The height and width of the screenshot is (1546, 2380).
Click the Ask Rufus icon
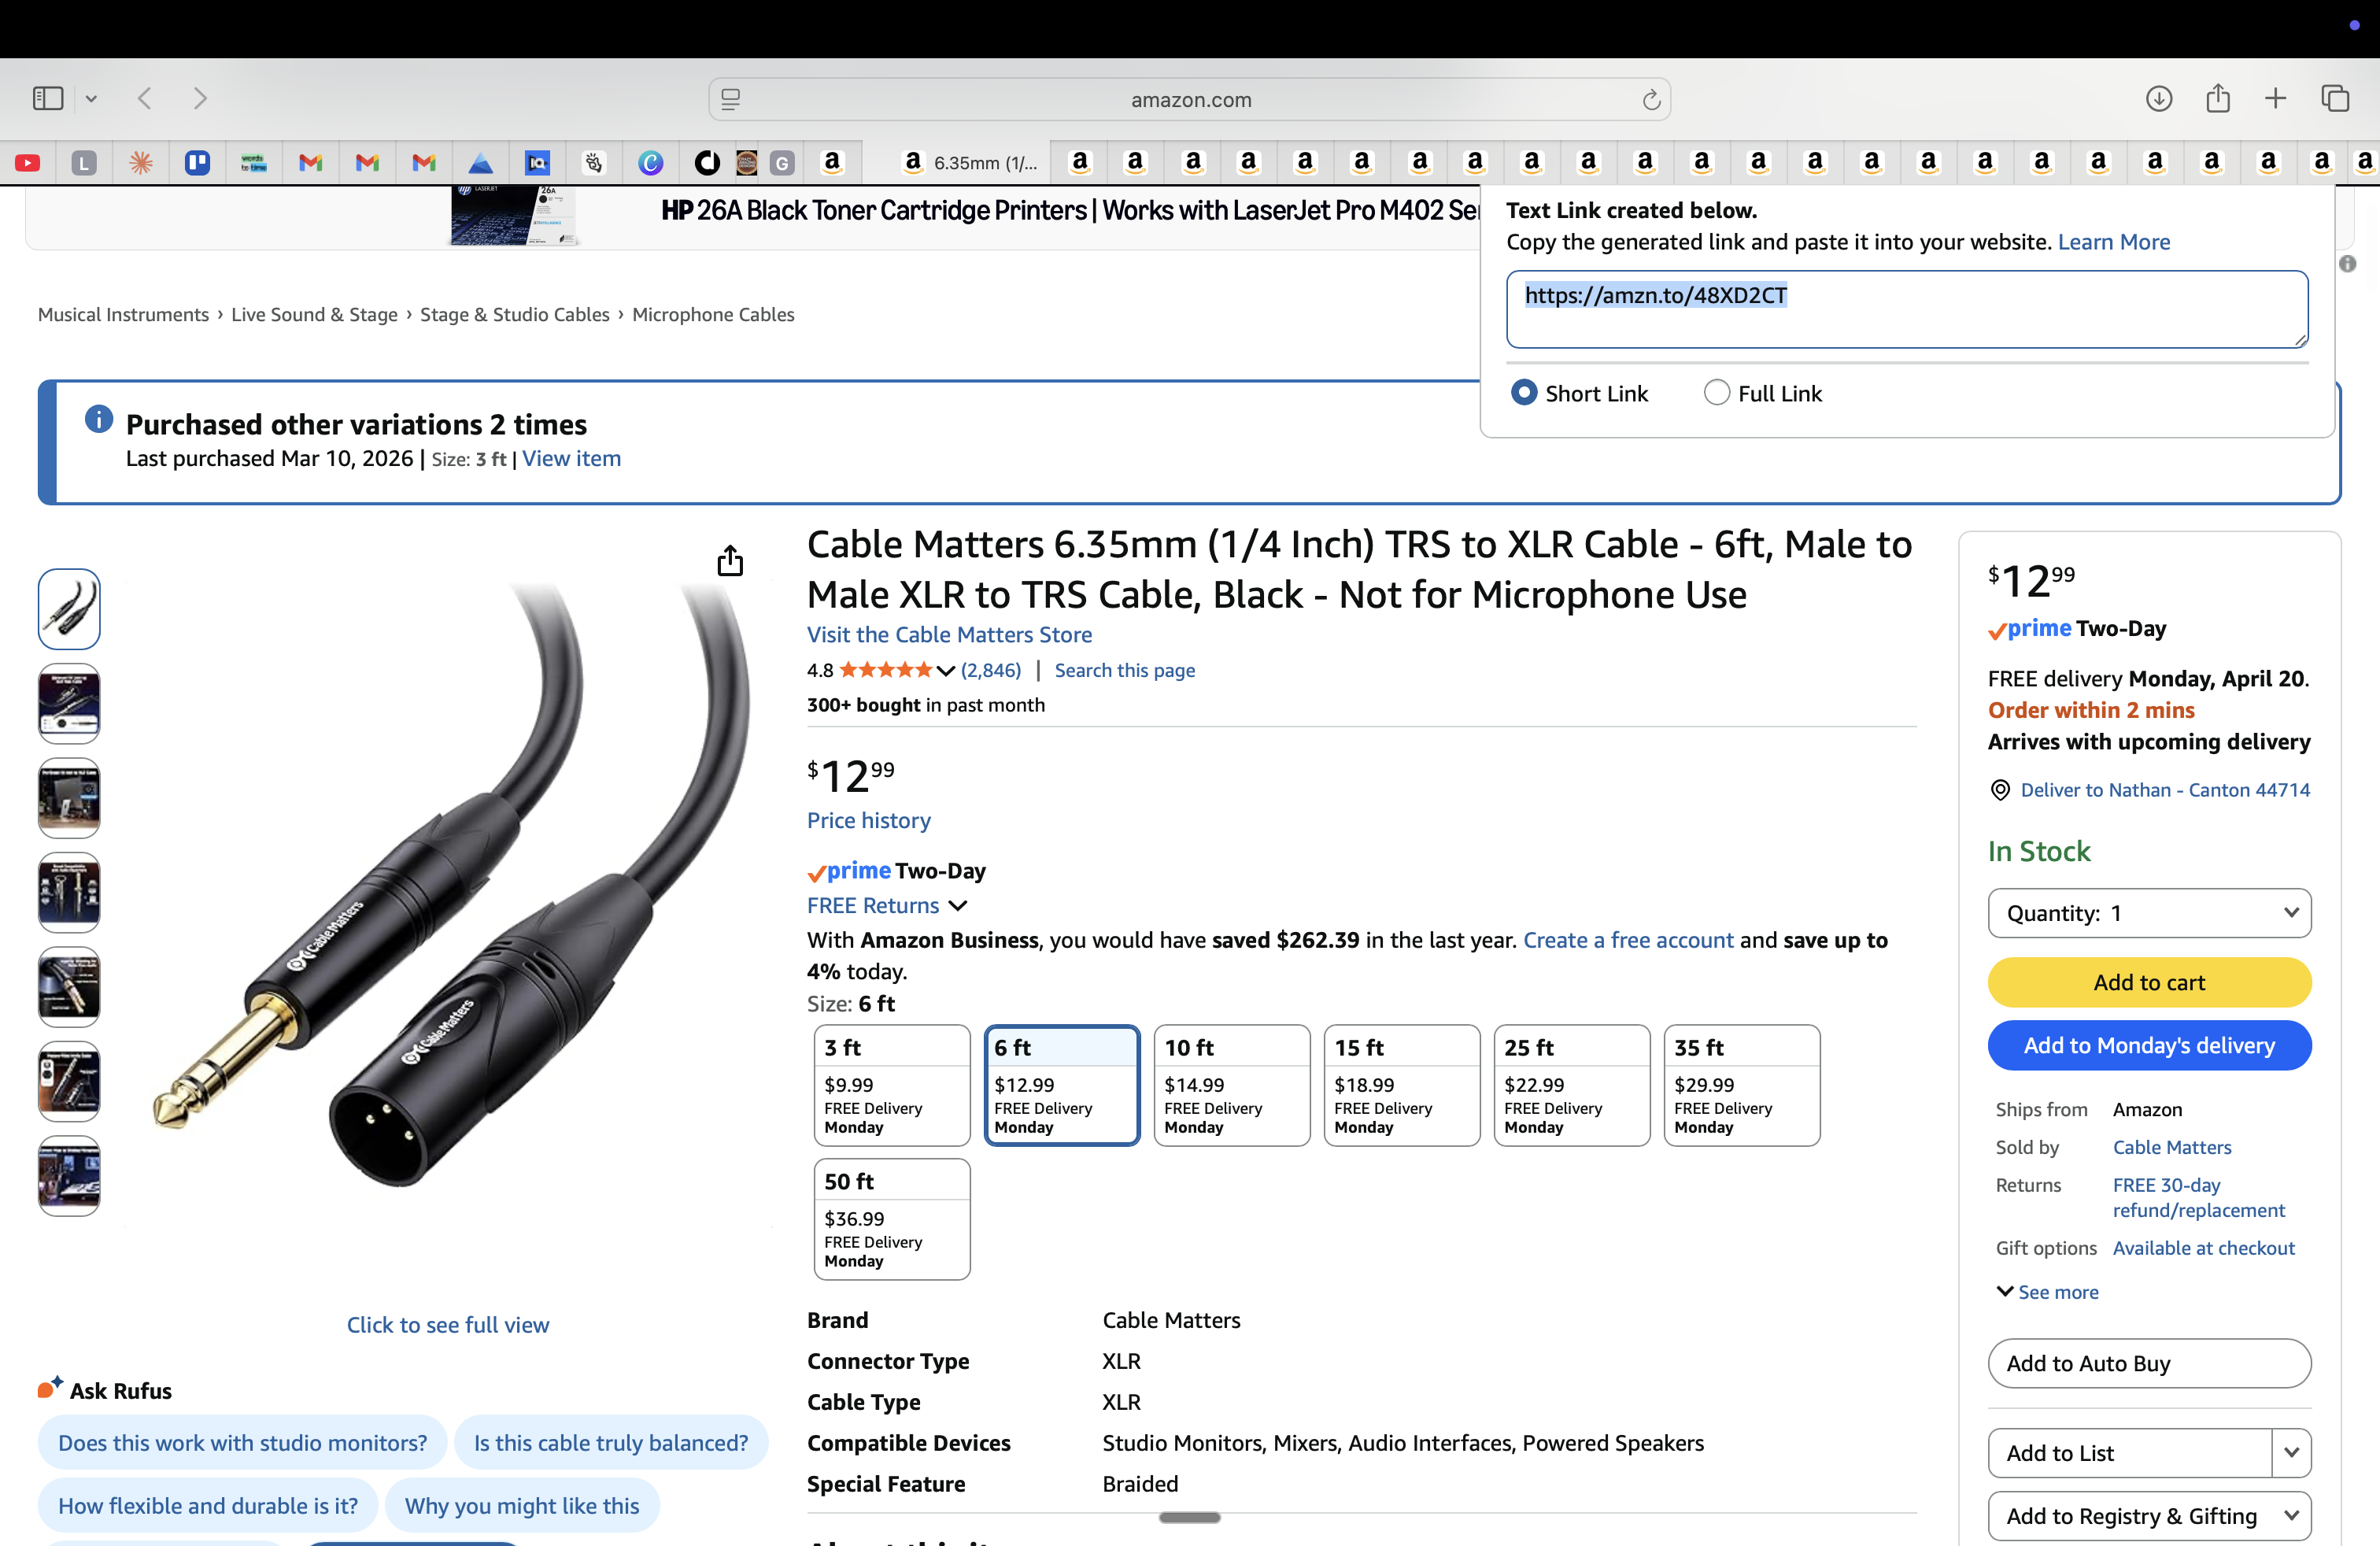(50, 1388)
